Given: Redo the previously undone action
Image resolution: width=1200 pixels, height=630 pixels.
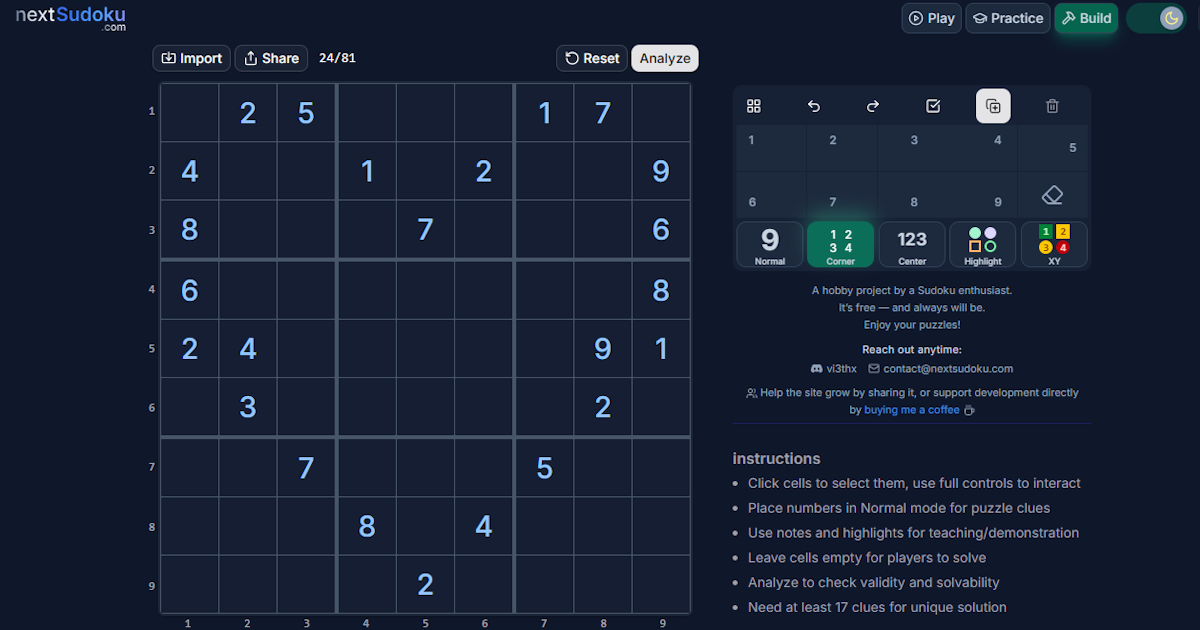Looking at the screenshot, I should 873,106.
